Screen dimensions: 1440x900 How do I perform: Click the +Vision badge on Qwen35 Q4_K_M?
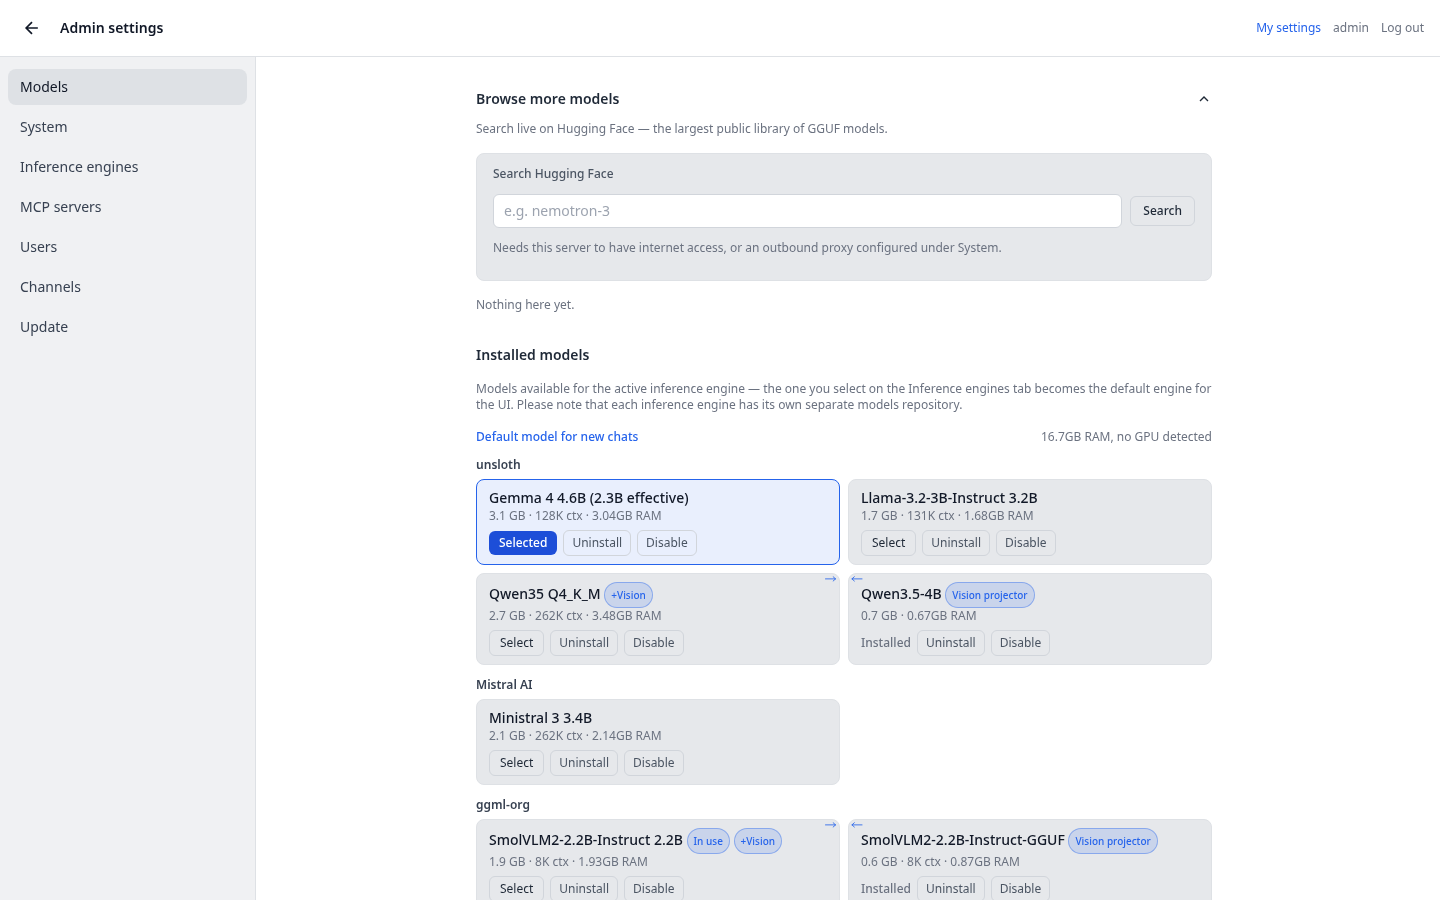pyautogui.click(x=628, y=595)
